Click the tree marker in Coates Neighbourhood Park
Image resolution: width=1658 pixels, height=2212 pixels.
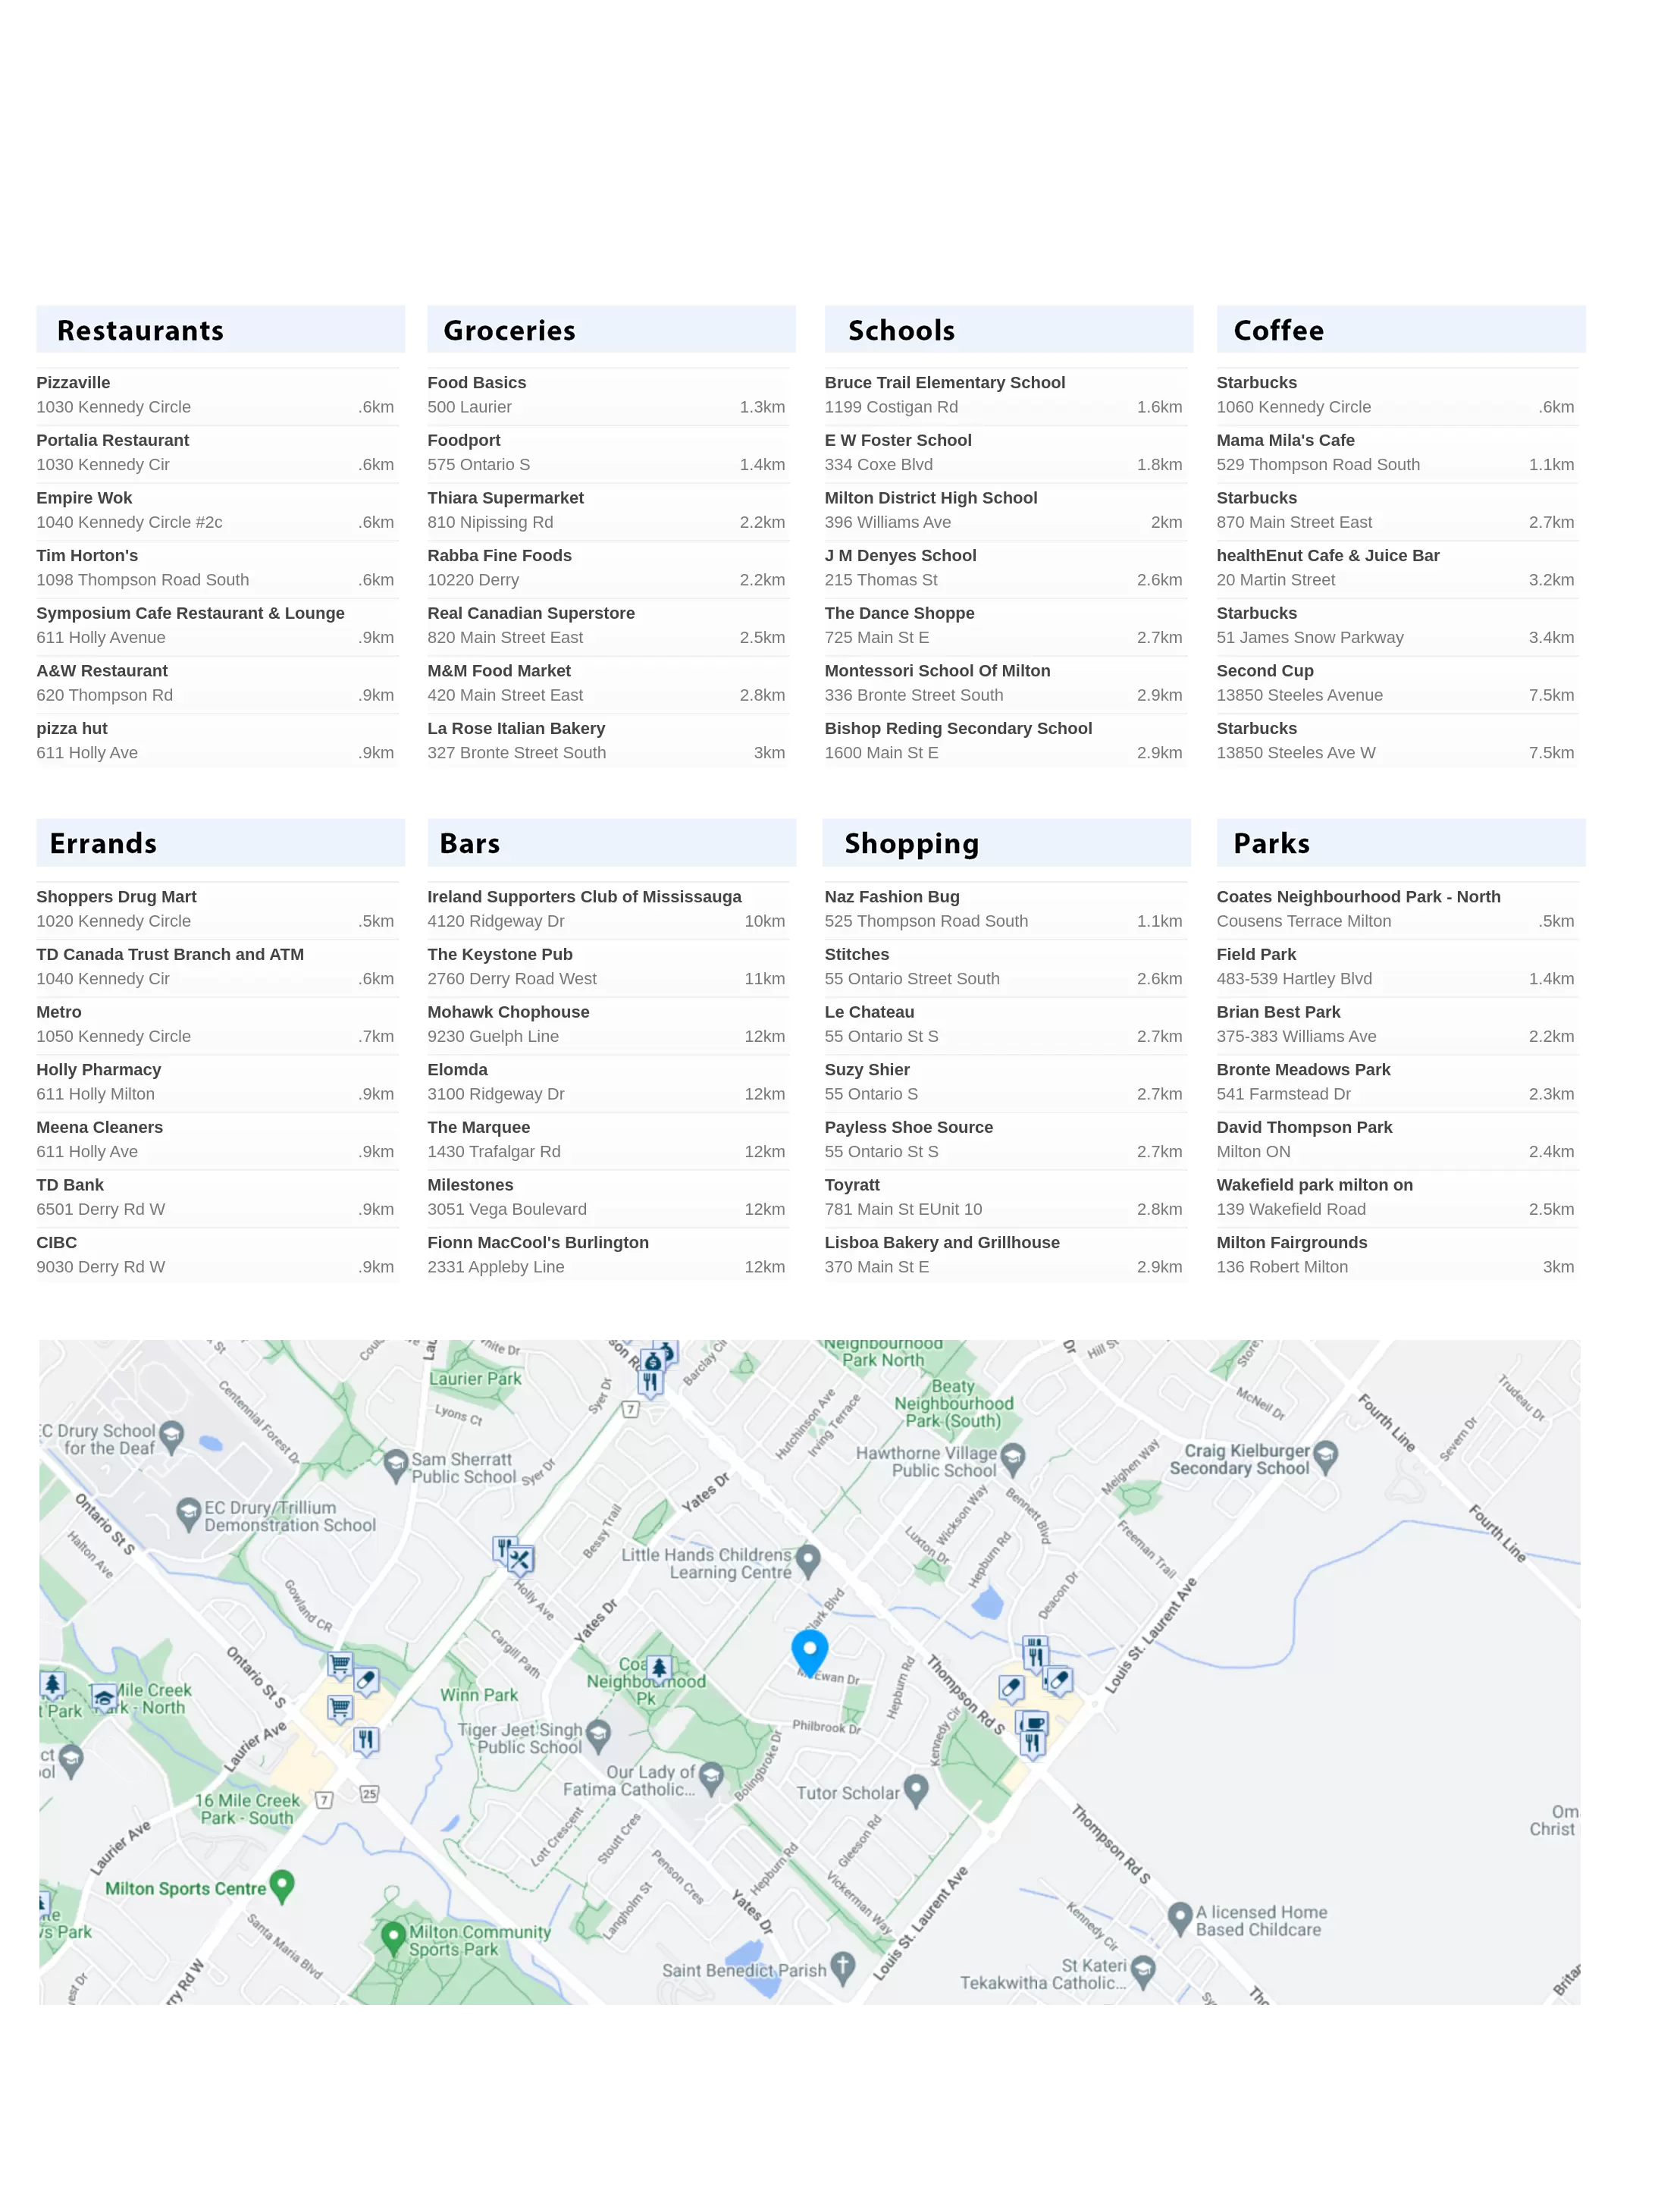coord(658,1667)
